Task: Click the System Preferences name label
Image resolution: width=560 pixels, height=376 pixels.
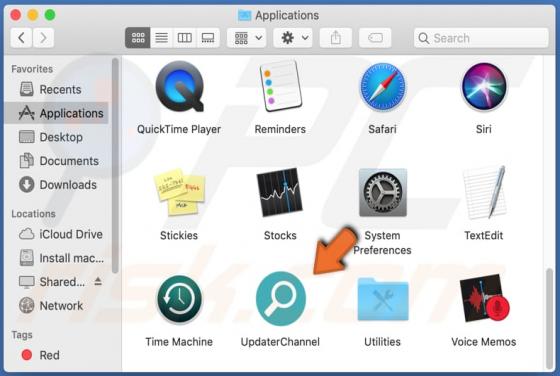Action: coord(382,243)
